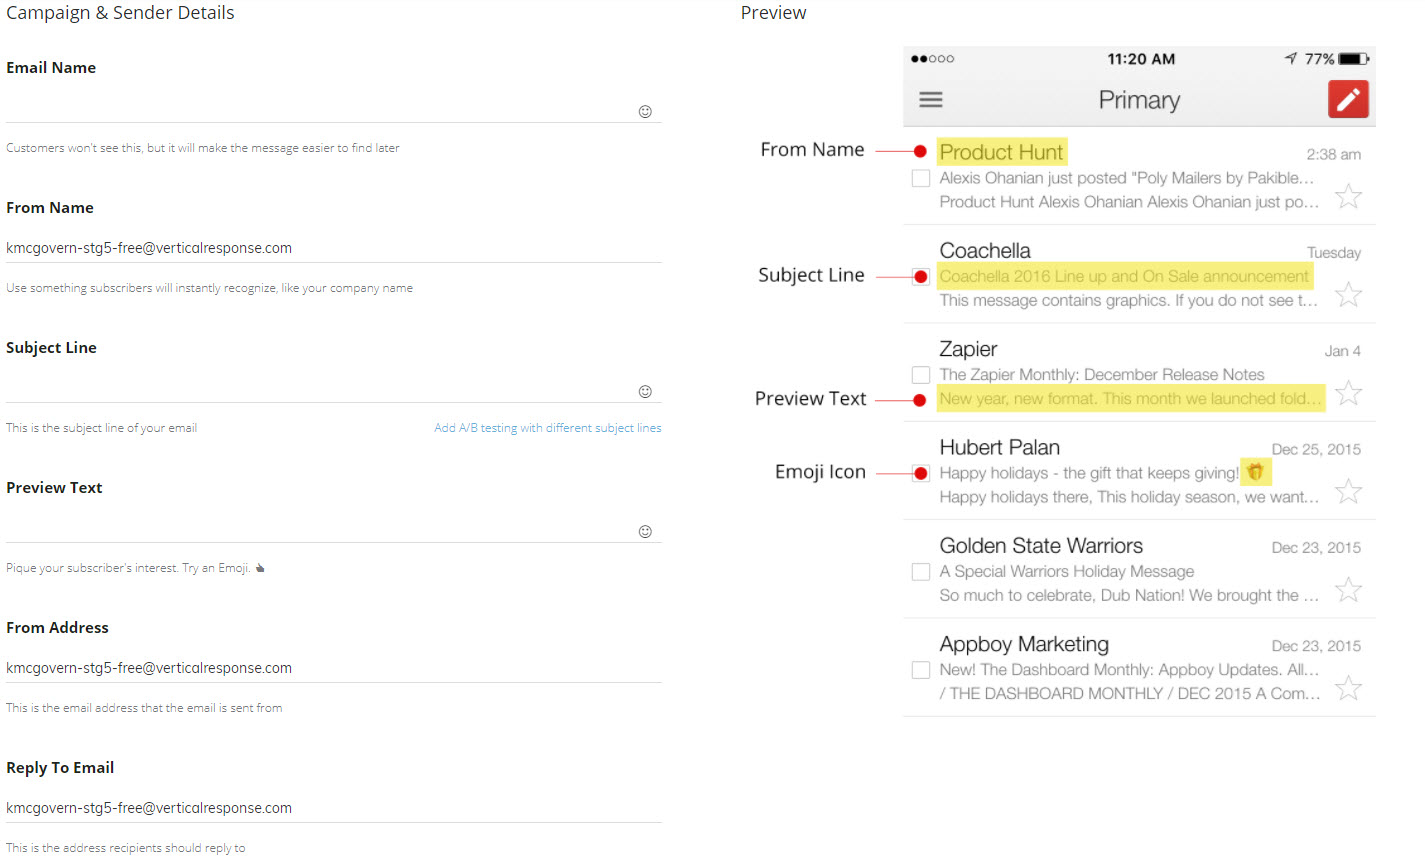This screenshot has height=865, width=1425.
Task: Click the battery icon in phone status bar
Action: (1354, 59)
